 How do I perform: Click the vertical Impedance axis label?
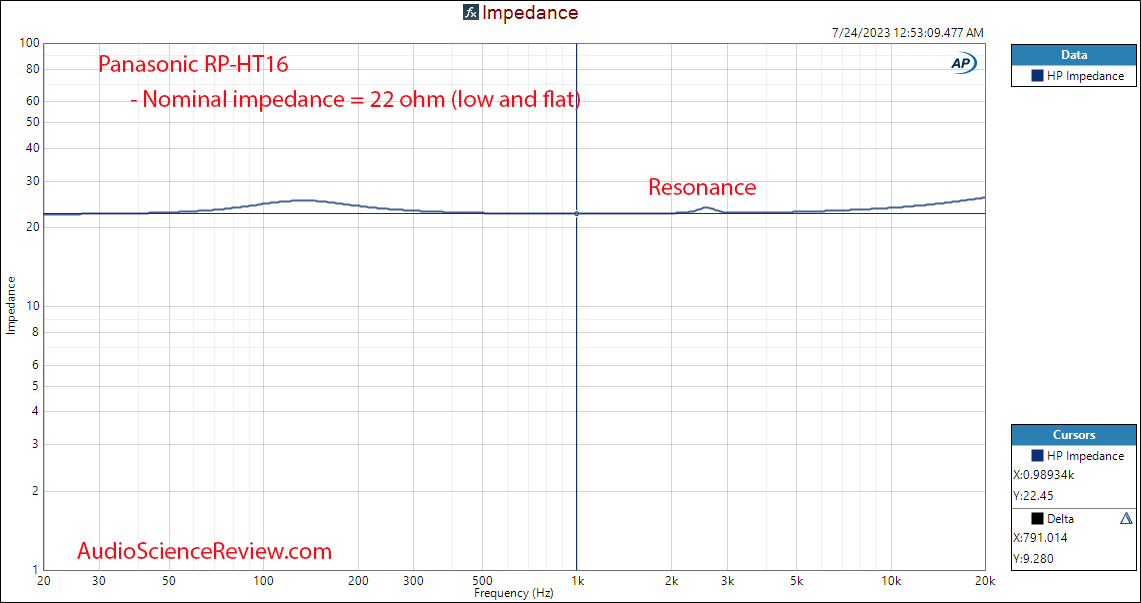pyautogui.click(x=11, y=305)
